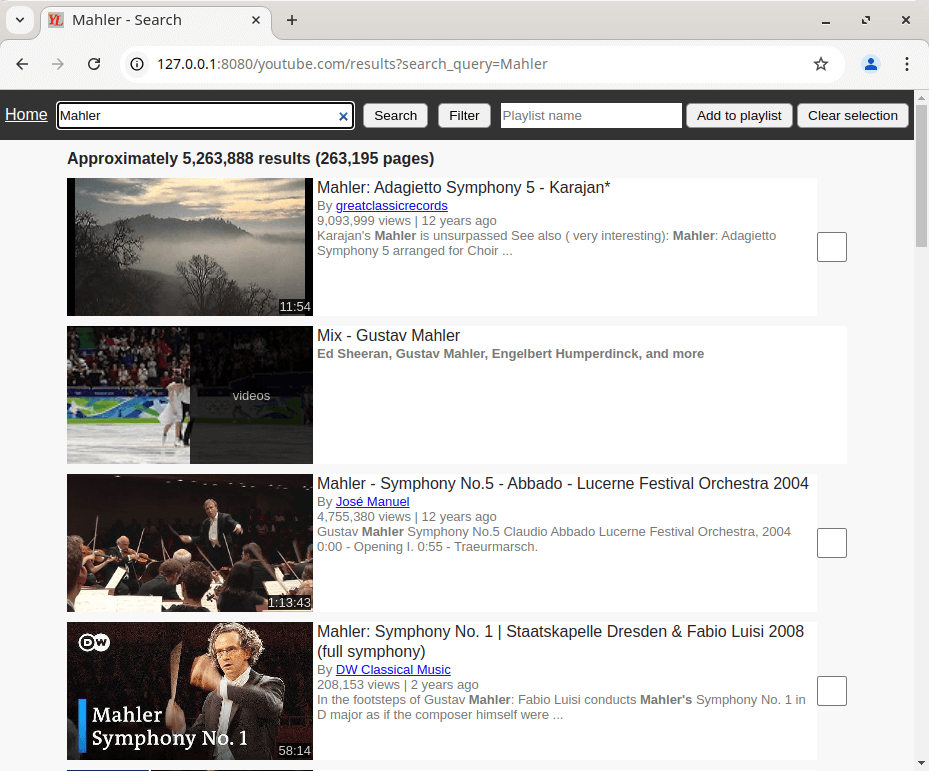The image size is (929, 771).
Task: Open the Filter options
Action: coord(464,116)
